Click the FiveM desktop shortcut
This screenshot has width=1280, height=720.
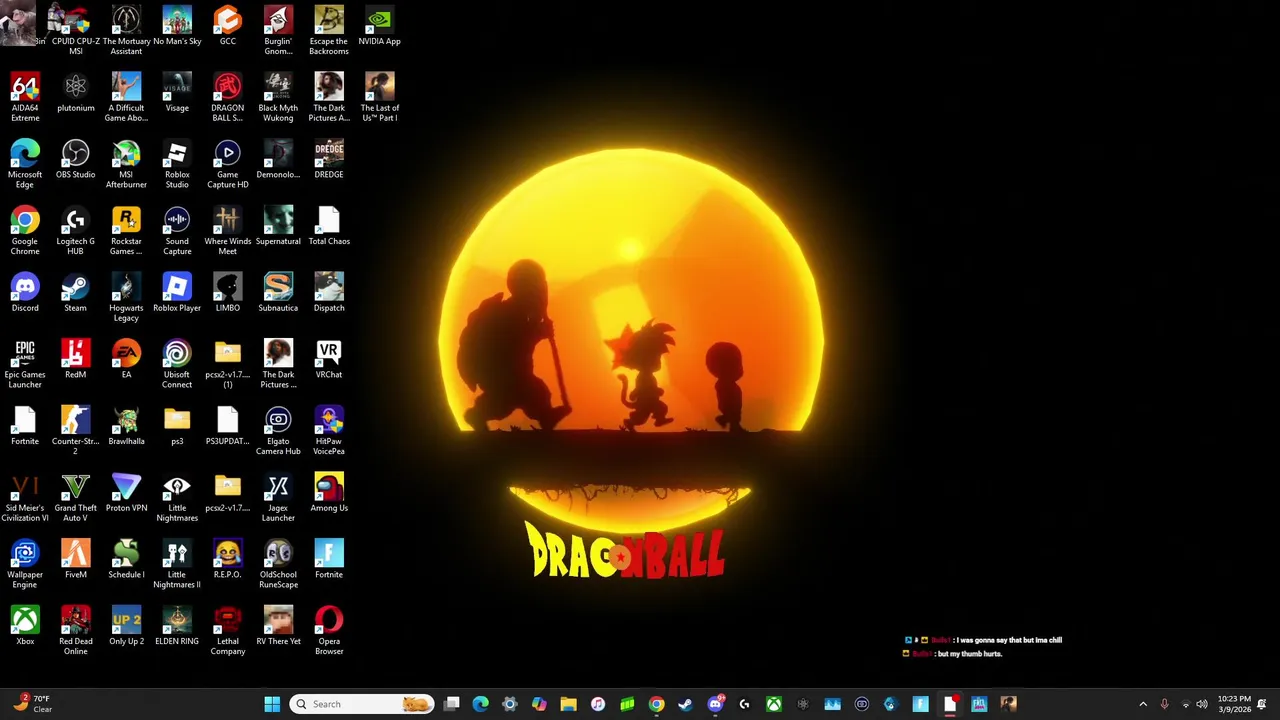tap(76, 560)
